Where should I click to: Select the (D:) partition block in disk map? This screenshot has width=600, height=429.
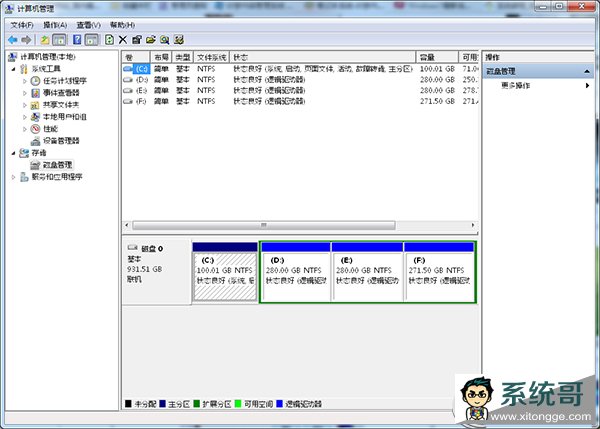[295, 272]
